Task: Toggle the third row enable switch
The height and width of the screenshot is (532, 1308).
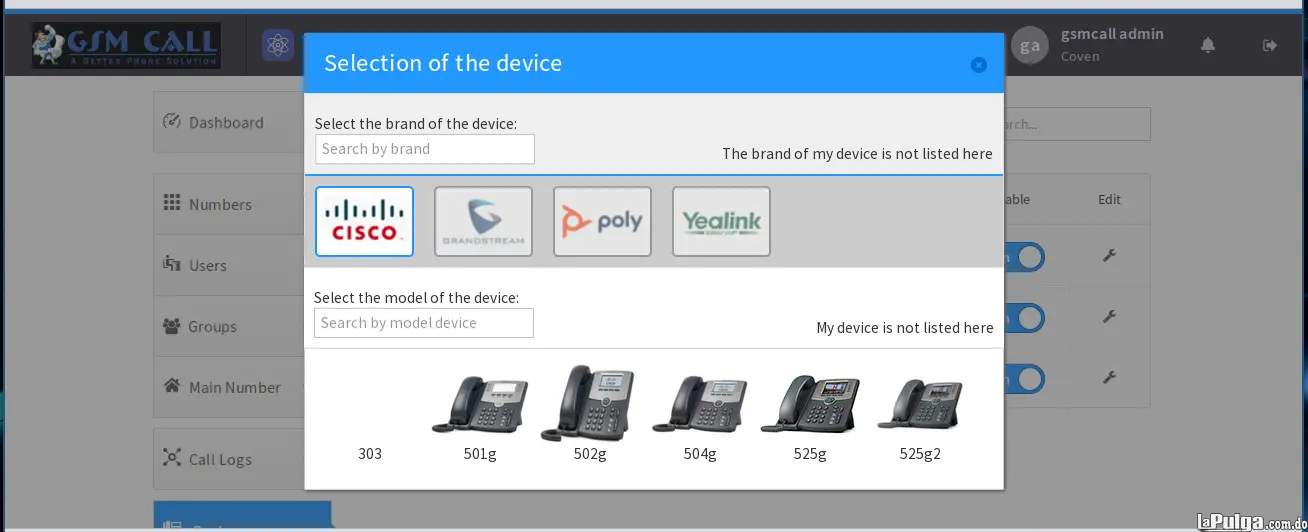Action: pyautogui.click(x=1025, y=379)
